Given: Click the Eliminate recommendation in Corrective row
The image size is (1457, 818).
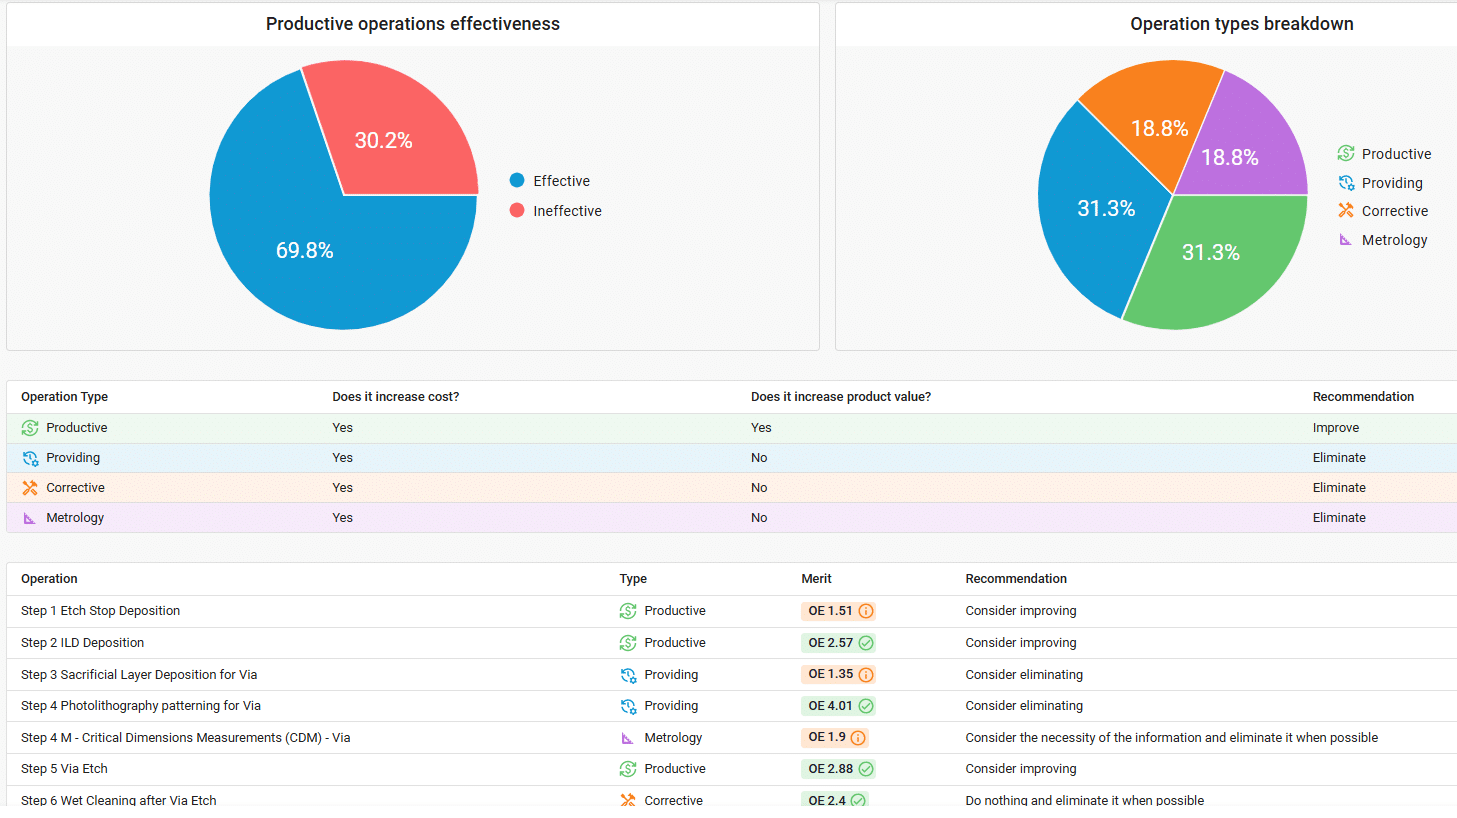Looking at the screenshot, I should (1339, 488).
